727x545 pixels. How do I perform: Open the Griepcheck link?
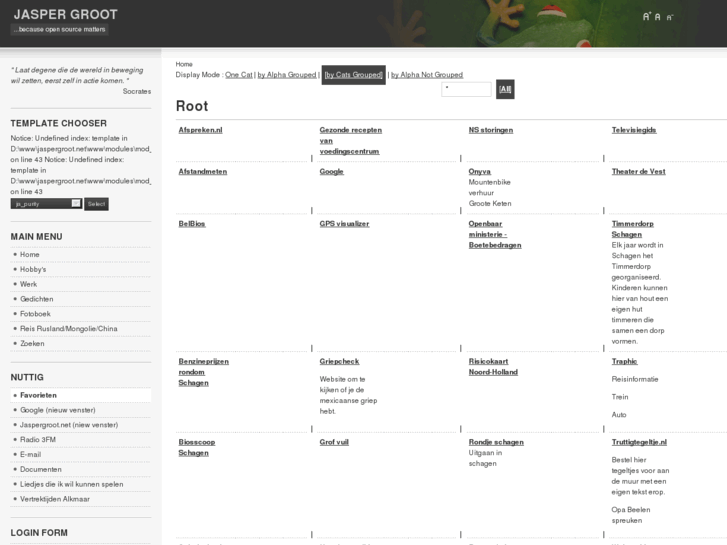point(339,361)
